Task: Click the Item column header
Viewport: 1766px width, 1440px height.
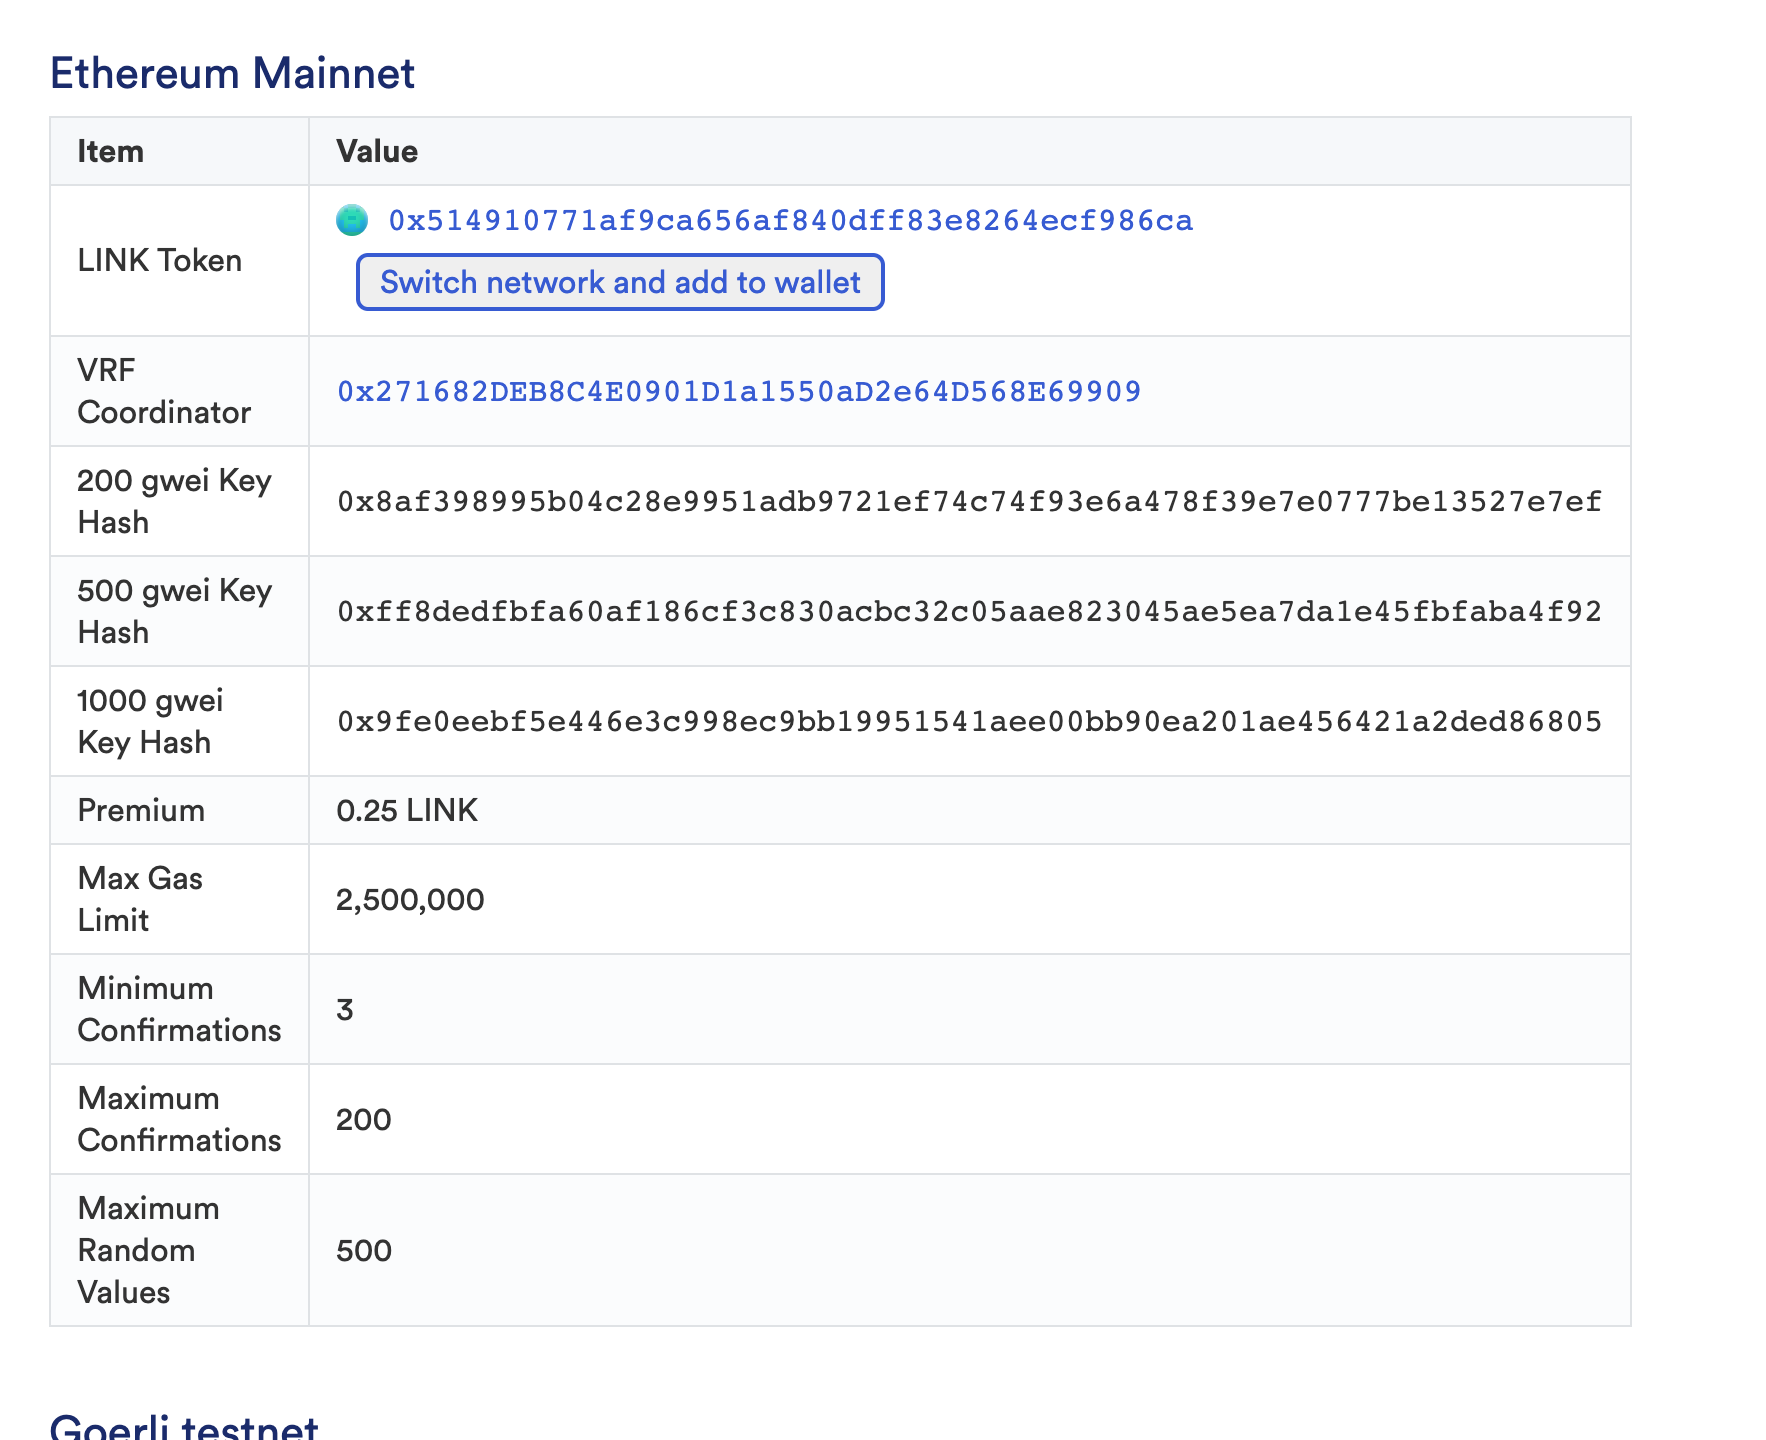Action: (x=111, y=151)
